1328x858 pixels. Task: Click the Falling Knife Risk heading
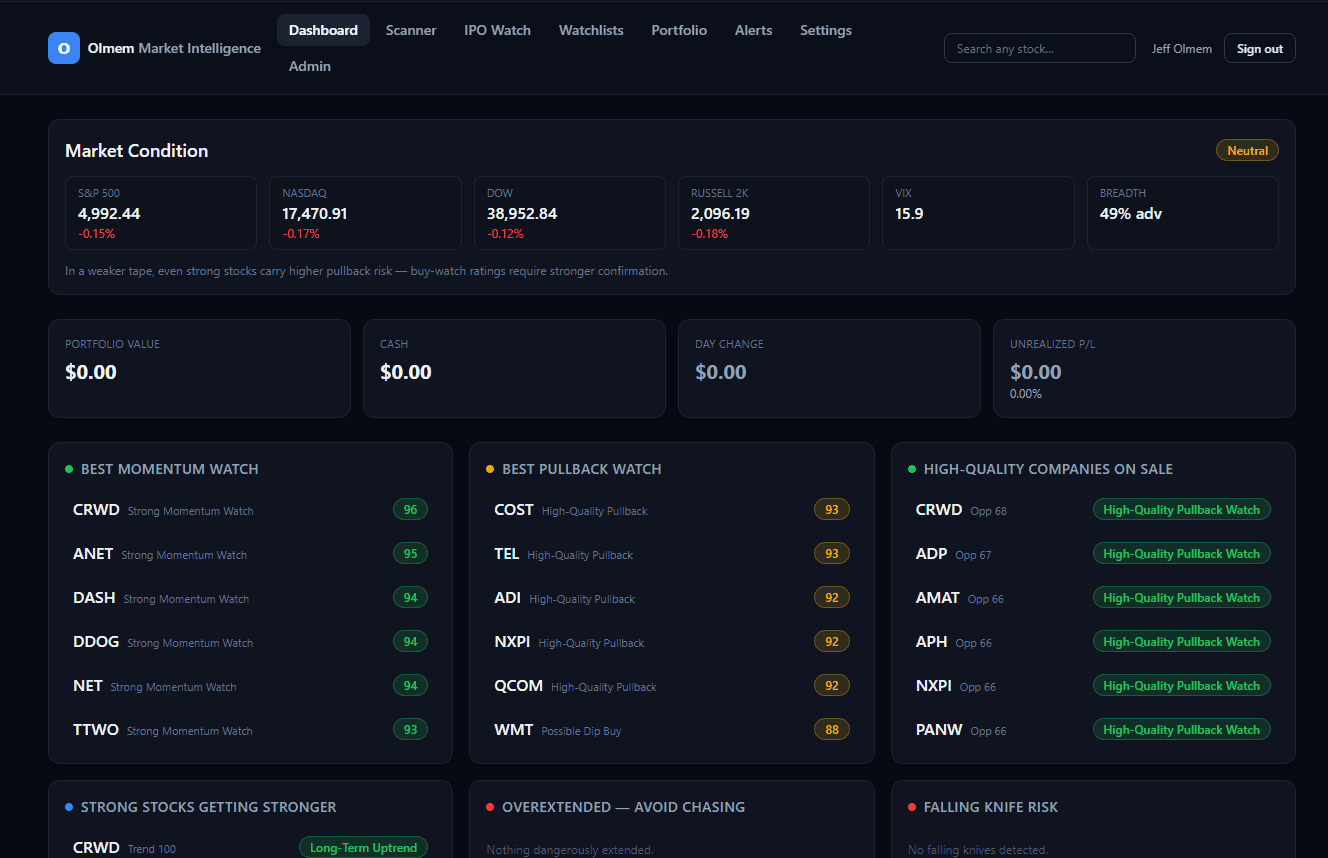pos(991,807)
